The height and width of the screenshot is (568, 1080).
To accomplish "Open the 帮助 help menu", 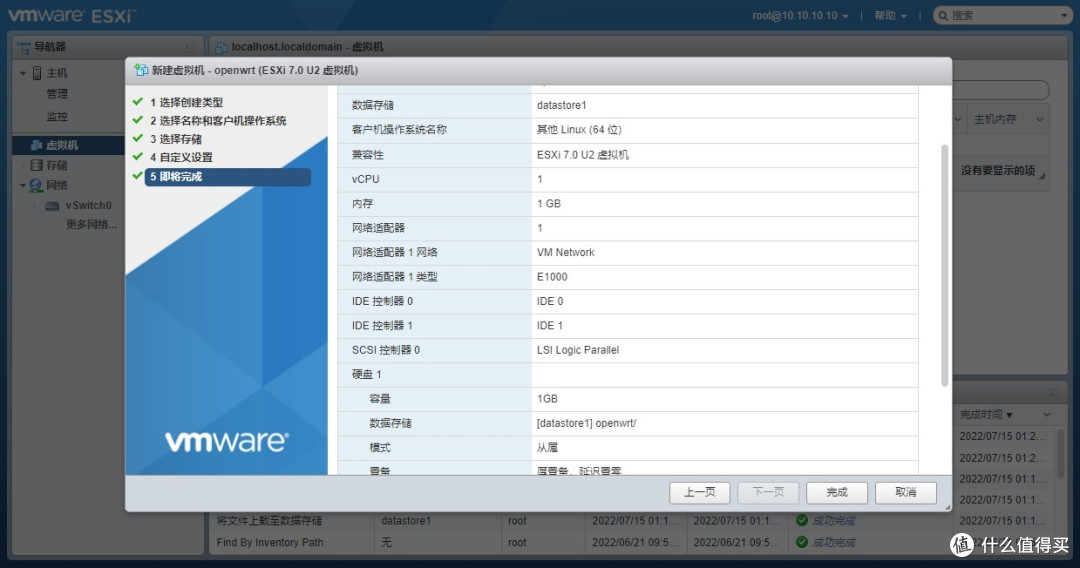I will click(890, 16).
